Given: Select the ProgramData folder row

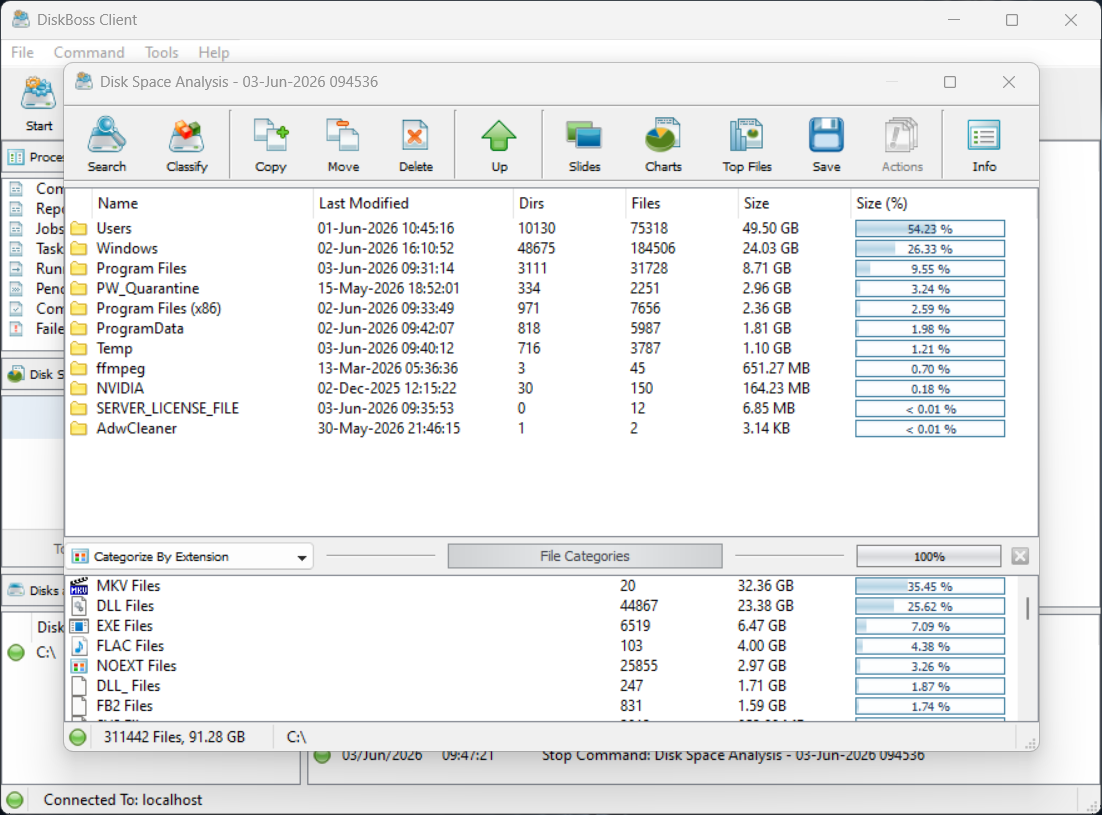Looking at the screenshot, I should click(x=538, y=329).
